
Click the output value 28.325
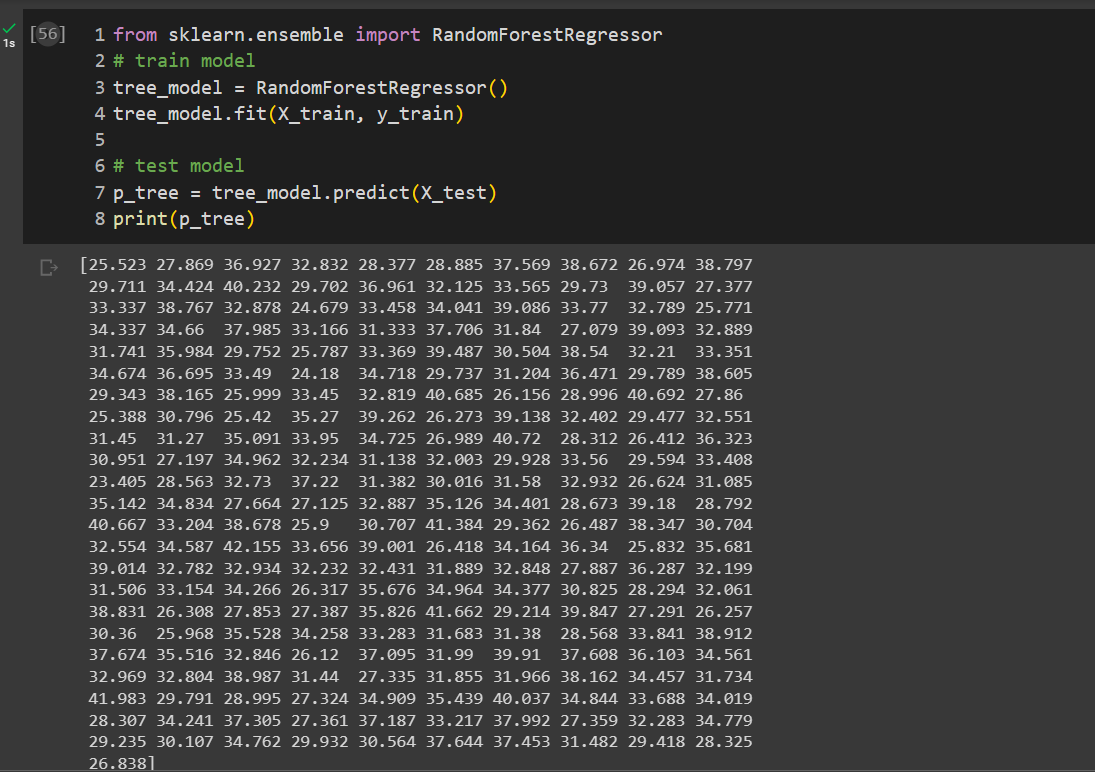[723, 742]
